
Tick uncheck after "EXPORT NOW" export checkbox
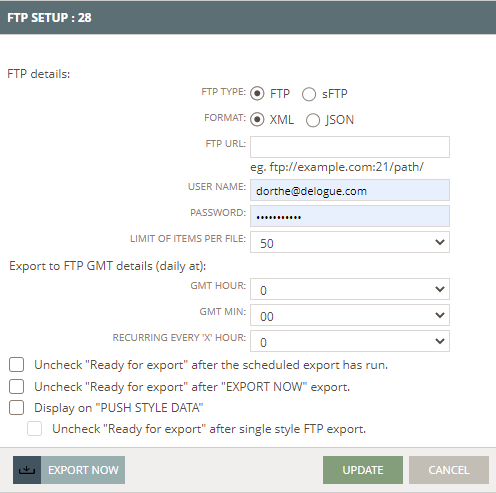click(16, 387)
